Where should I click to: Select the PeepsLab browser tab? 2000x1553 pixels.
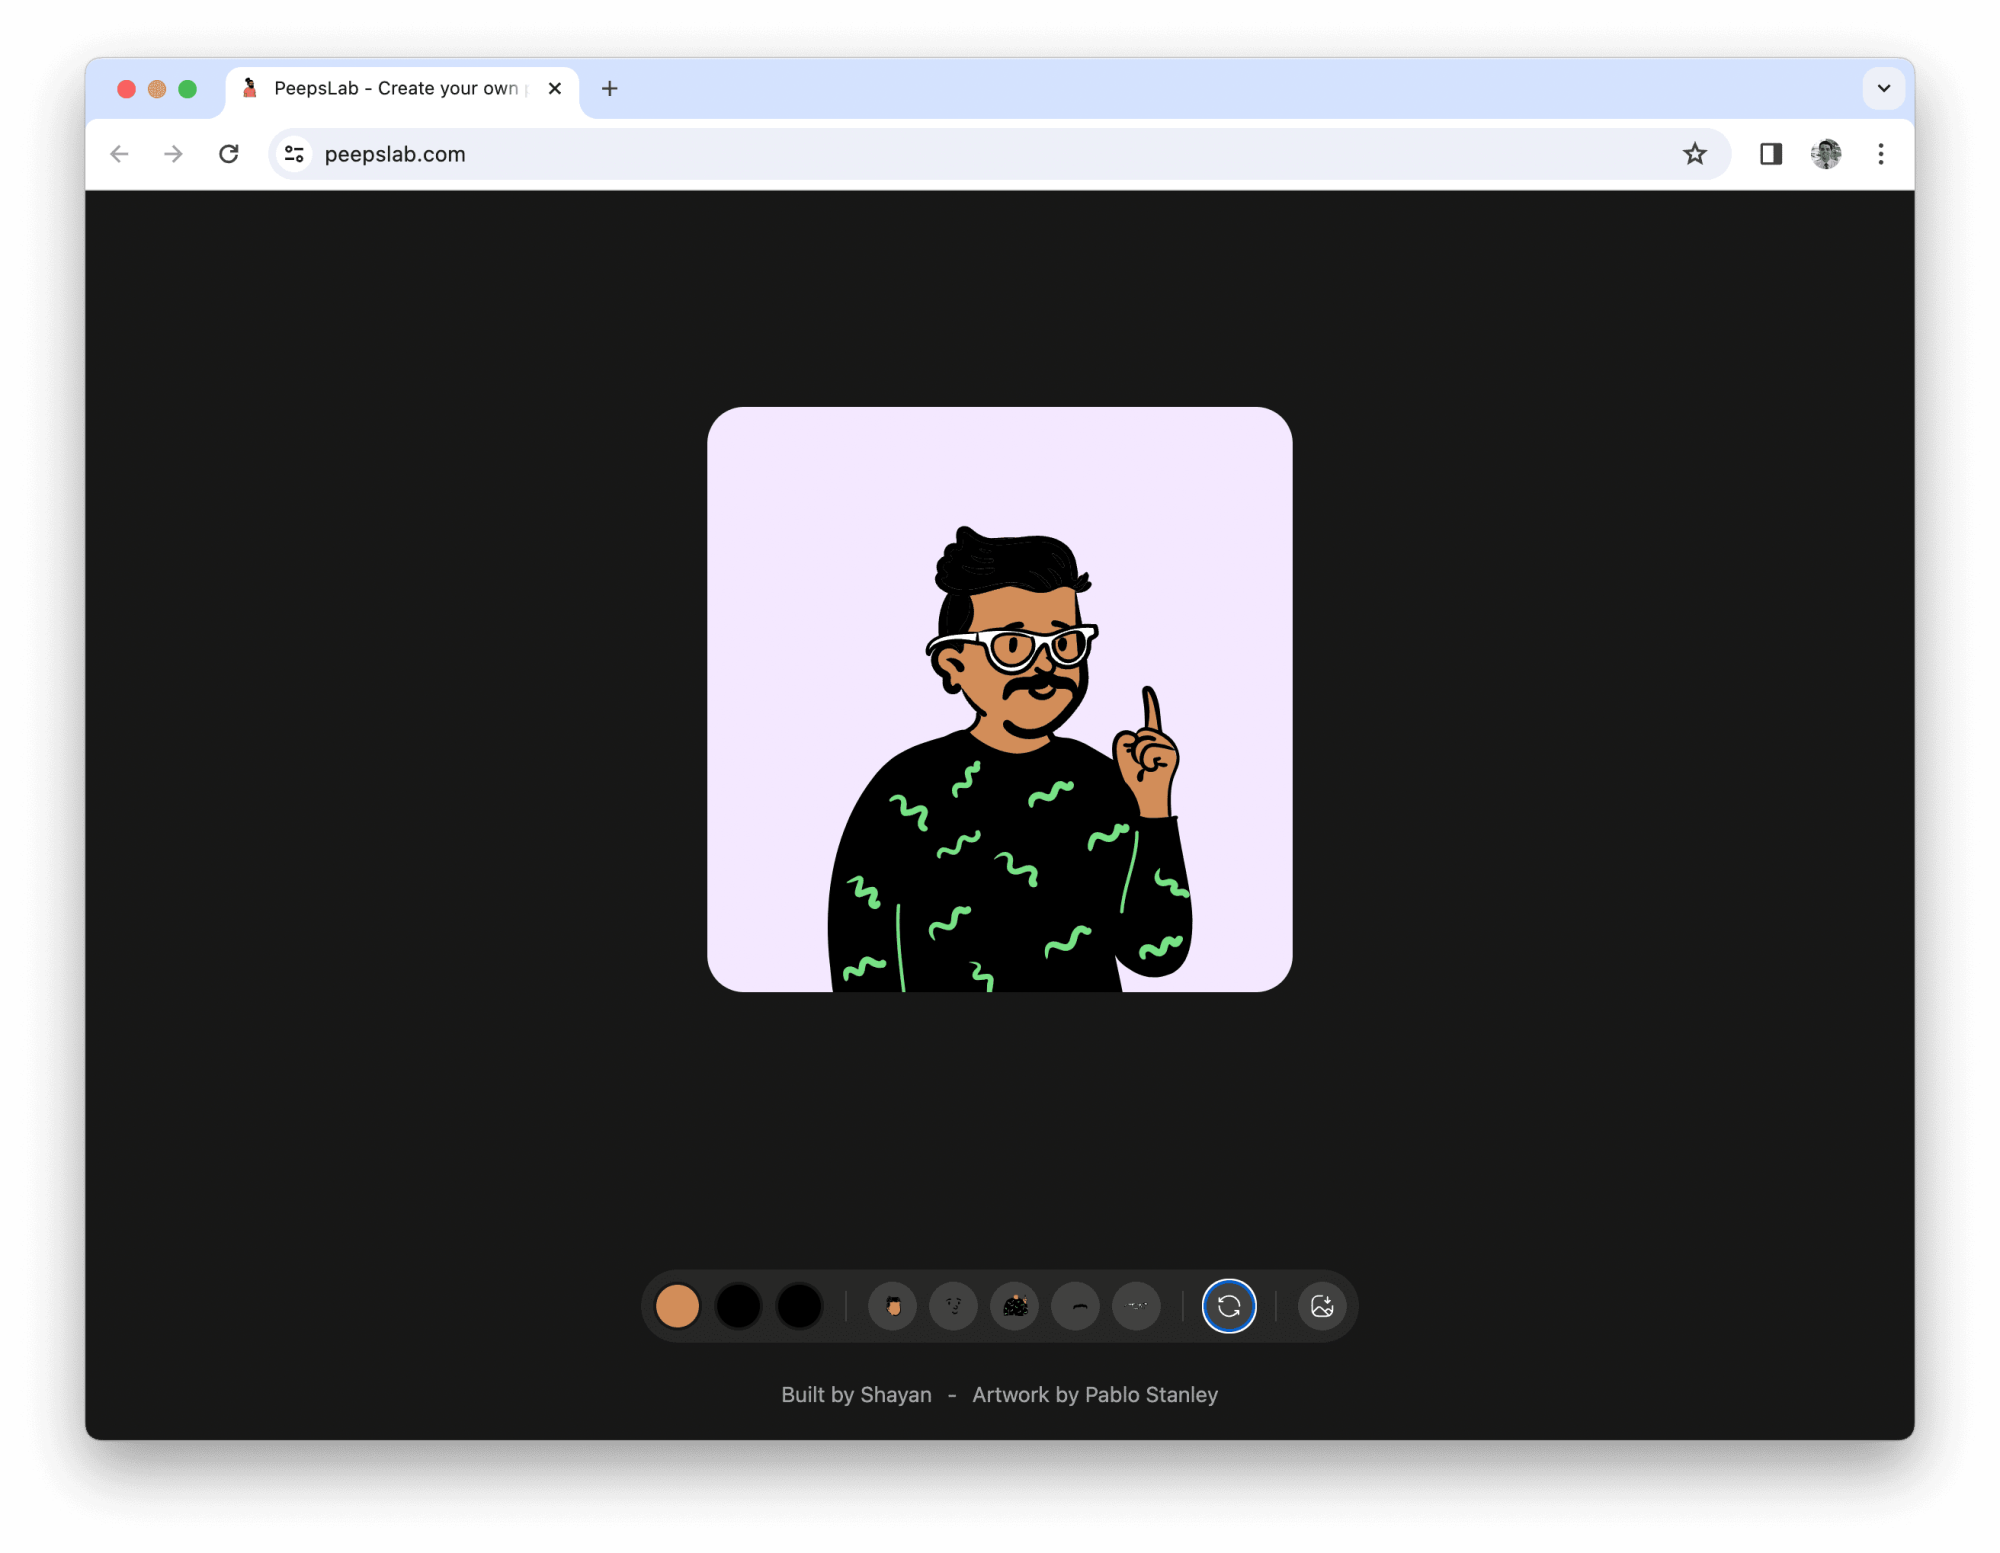(395, 88)
